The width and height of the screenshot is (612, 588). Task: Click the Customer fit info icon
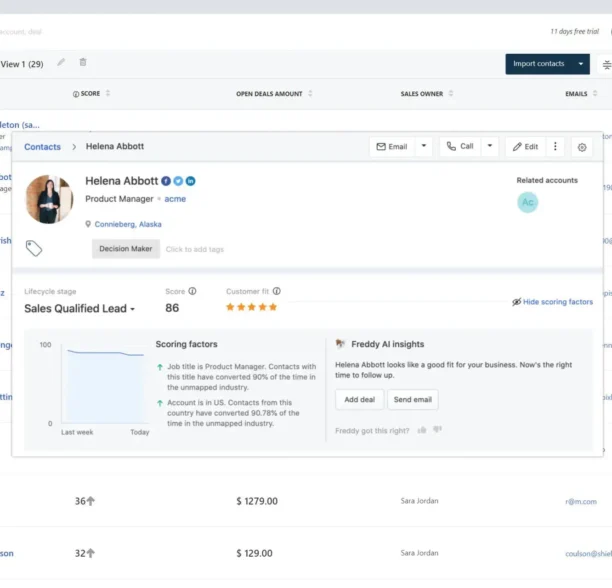[x=277, y=291]
